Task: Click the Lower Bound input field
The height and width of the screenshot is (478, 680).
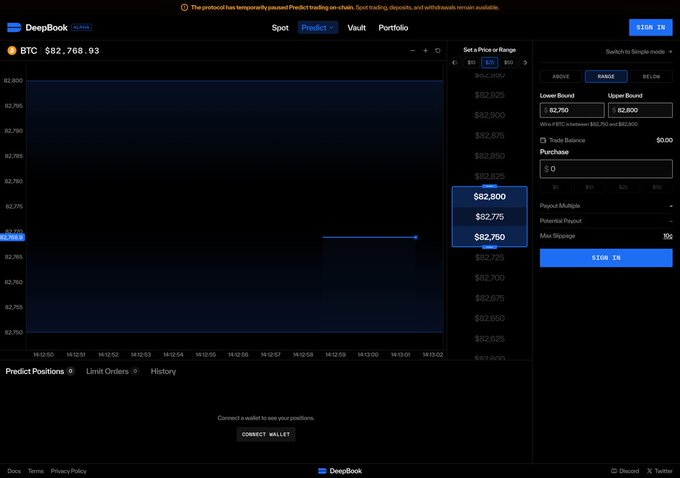Action: (572, 110)
